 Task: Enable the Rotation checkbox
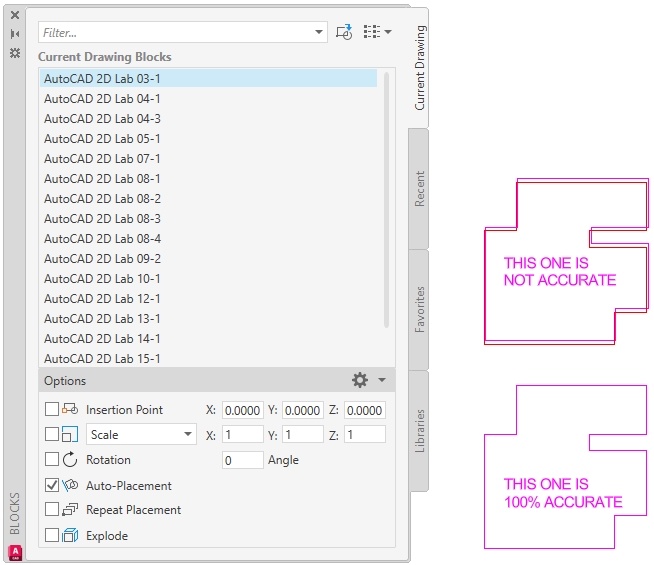(52, 460)
